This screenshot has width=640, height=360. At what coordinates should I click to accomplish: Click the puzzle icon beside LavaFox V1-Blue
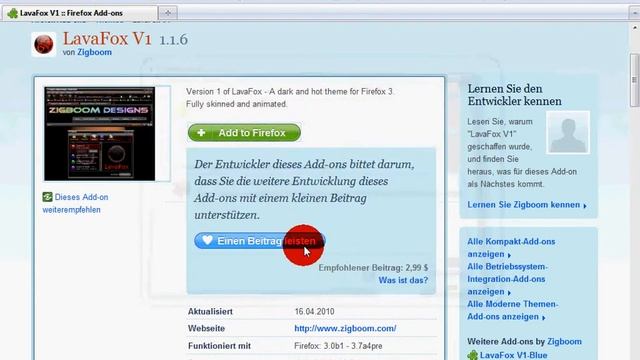tap(472, 355)
